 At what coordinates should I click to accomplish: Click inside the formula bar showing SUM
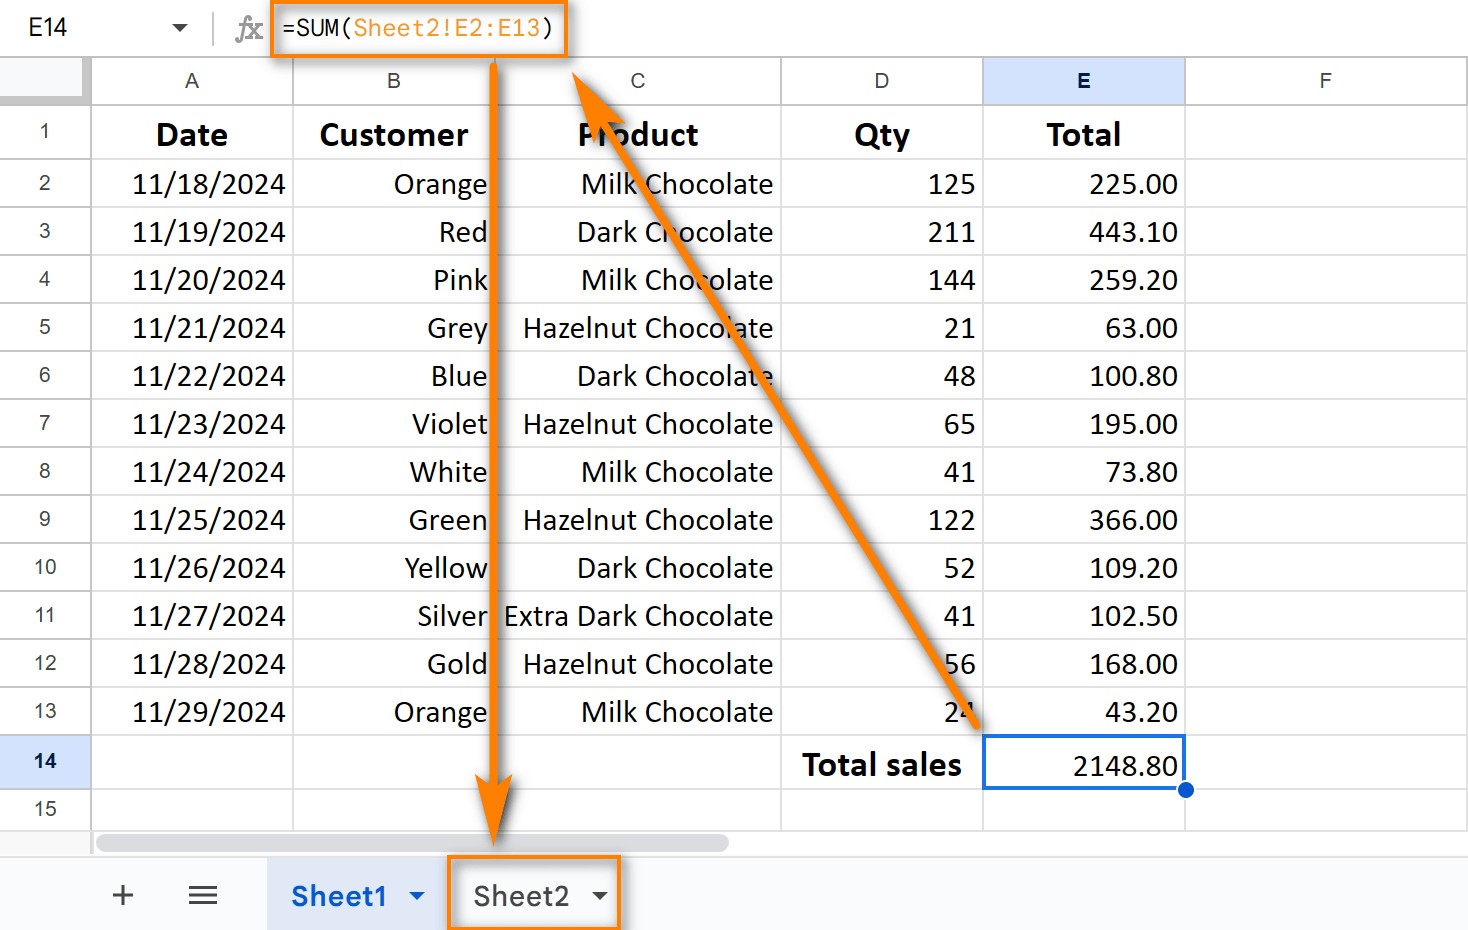420,28
